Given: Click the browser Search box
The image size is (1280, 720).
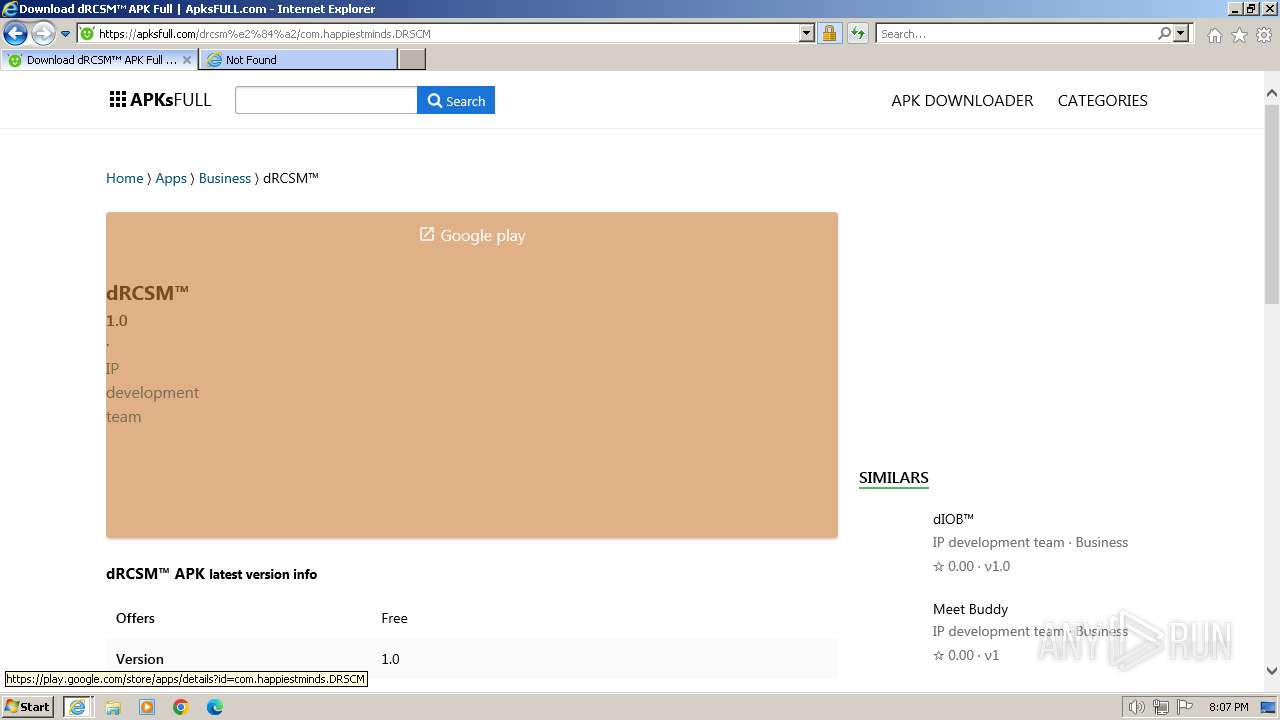Looking at the screenshot, I should 1015,34.
